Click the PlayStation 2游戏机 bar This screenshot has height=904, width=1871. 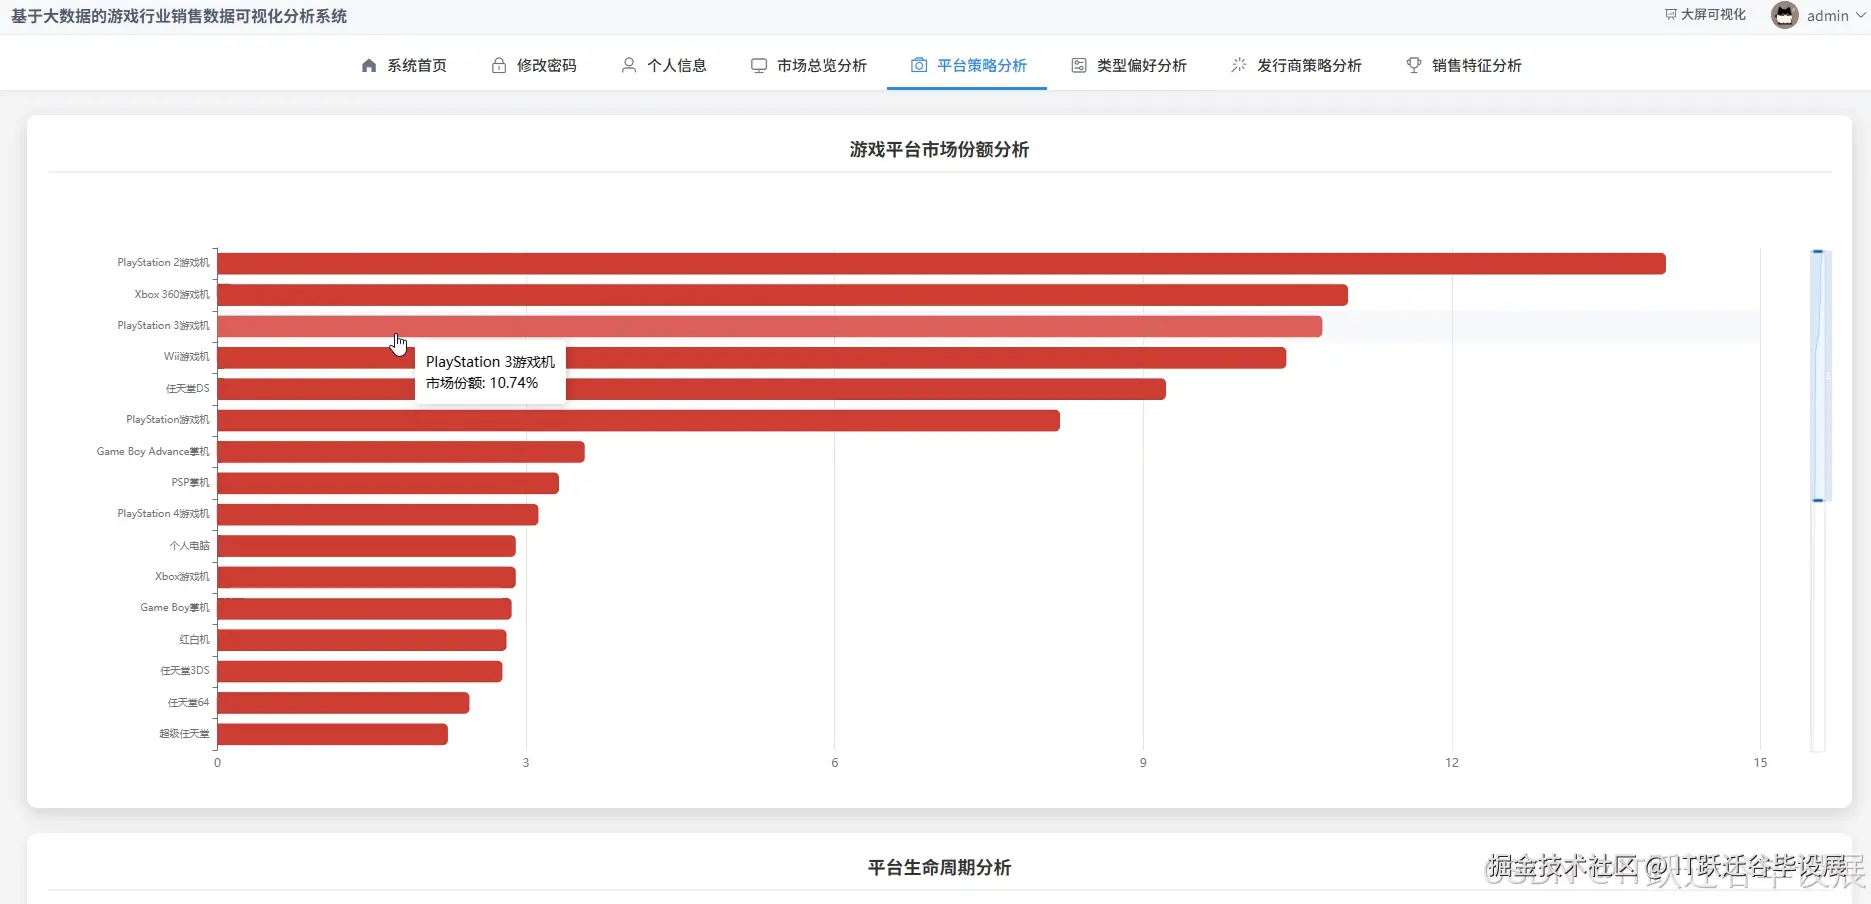point(941,263)
